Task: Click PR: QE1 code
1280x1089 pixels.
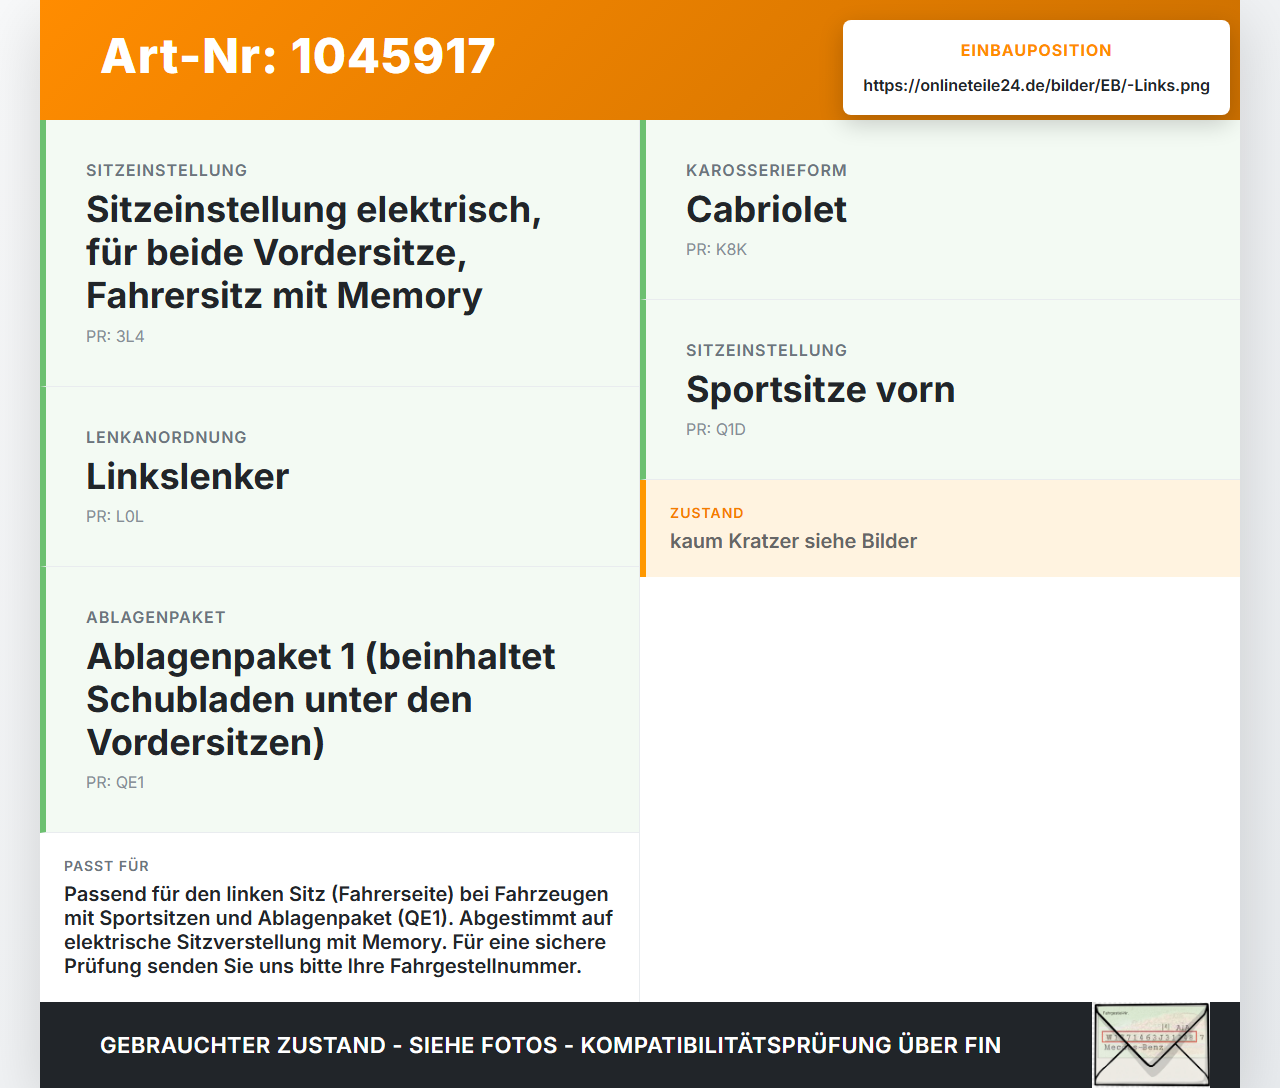Action: 115,782
